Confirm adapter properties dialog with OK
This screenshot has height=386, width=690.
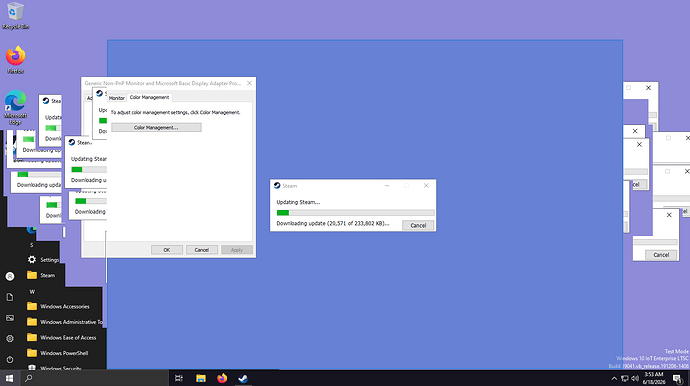click(167, 250)
